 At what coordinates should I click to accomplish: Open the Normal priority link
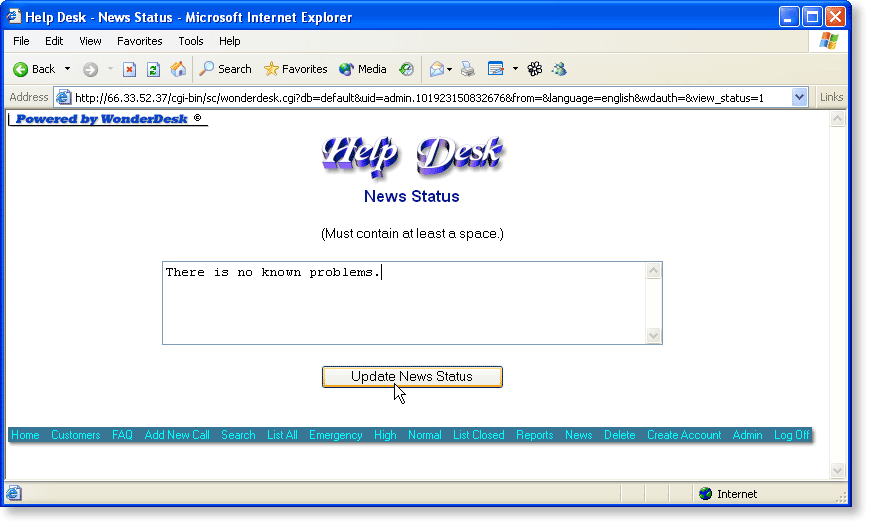(x=424, y=435)
